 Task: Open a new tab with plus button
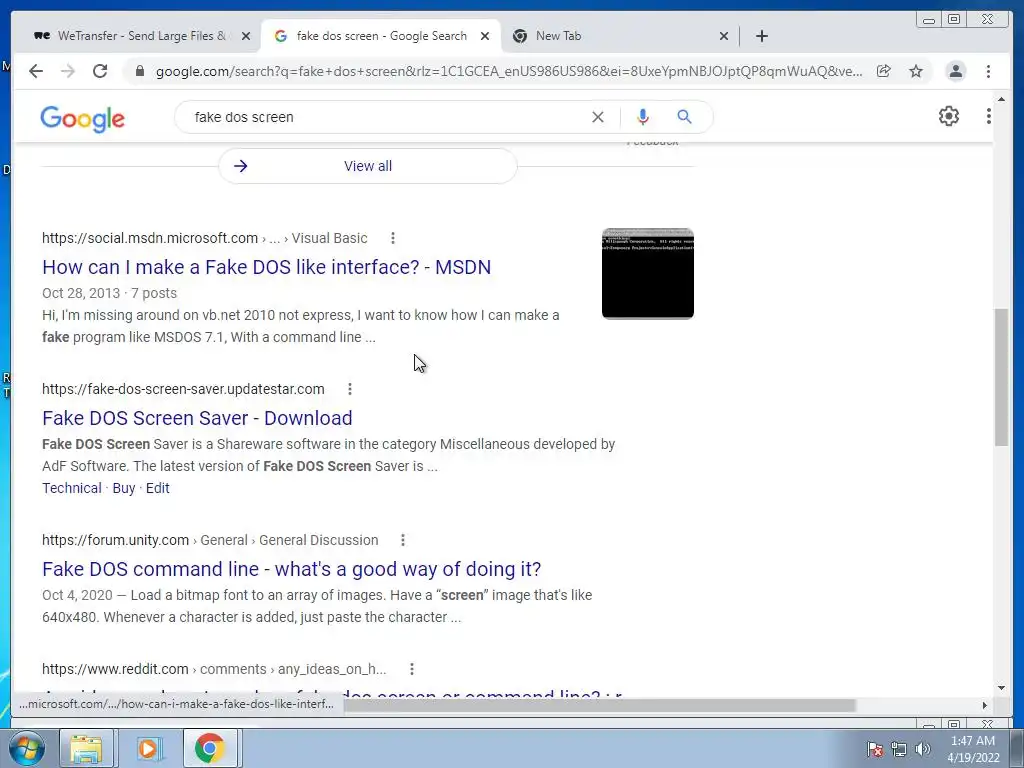761,36
